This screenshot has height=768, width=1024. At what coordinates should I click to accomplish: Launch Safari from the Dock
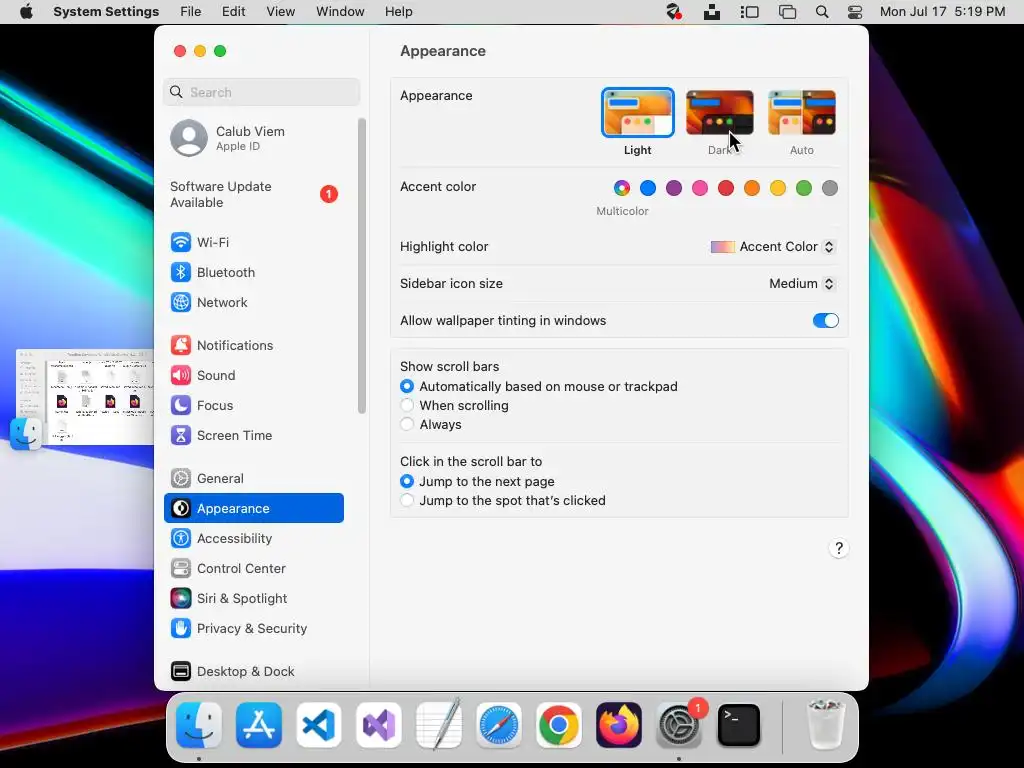(499, 725)
